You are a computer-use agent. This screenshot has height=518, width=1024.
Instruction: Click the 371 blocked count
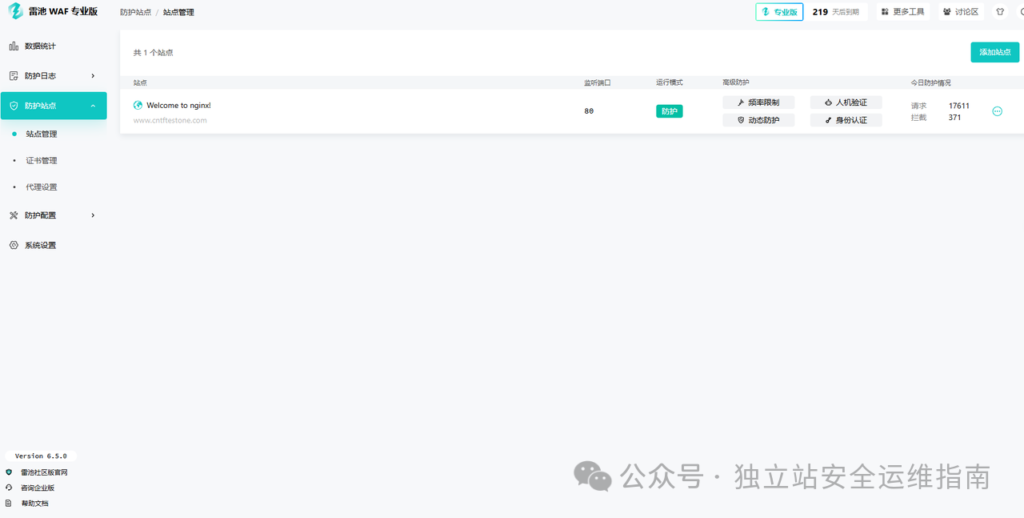coord(955,118)
